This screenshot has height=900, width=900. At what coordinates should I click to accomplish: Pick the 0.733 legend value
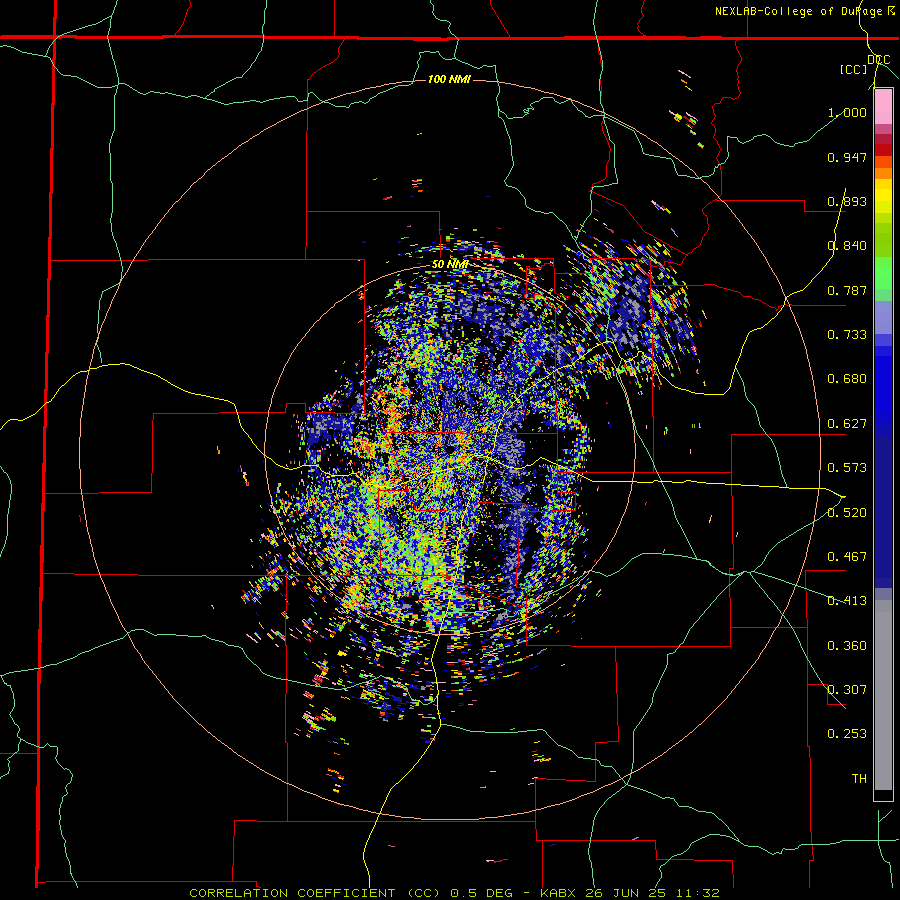pyautogui.click(x=847, y=335)
